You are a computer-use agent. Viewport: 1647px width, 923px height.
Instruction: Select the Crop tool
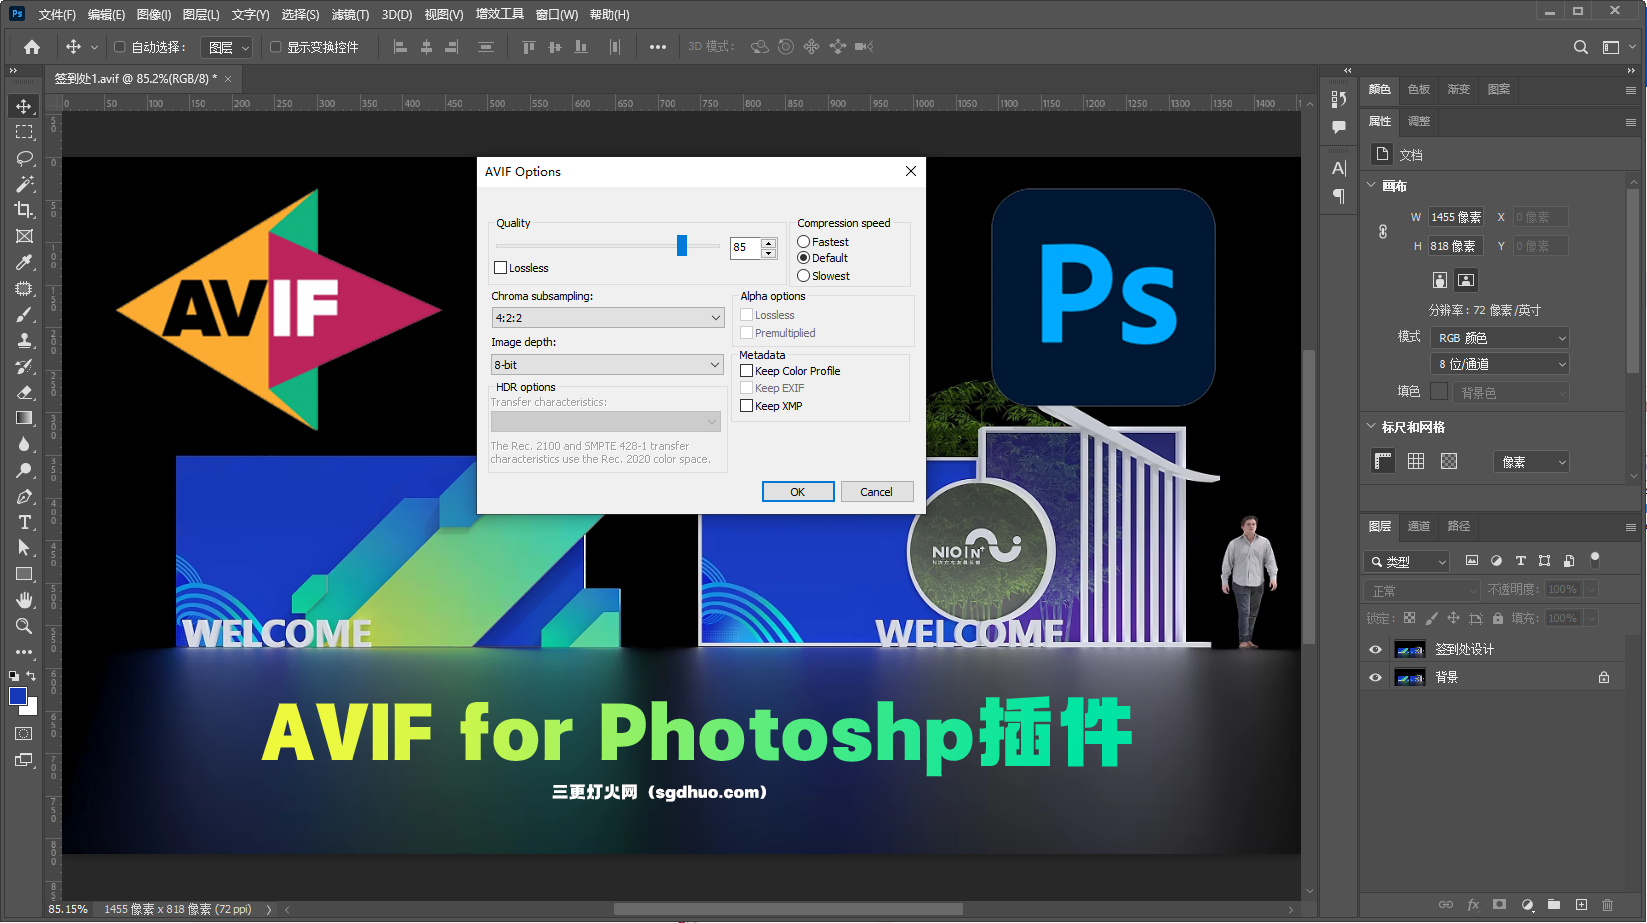point(24,210)
